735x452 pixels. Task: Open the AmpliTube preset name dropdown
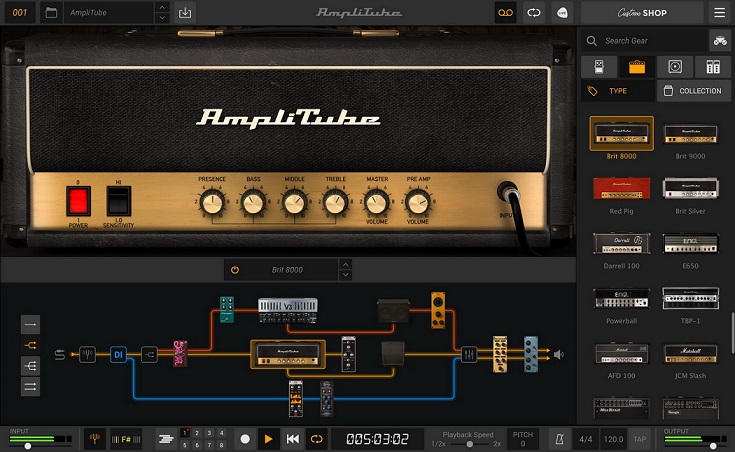[109, 13]
